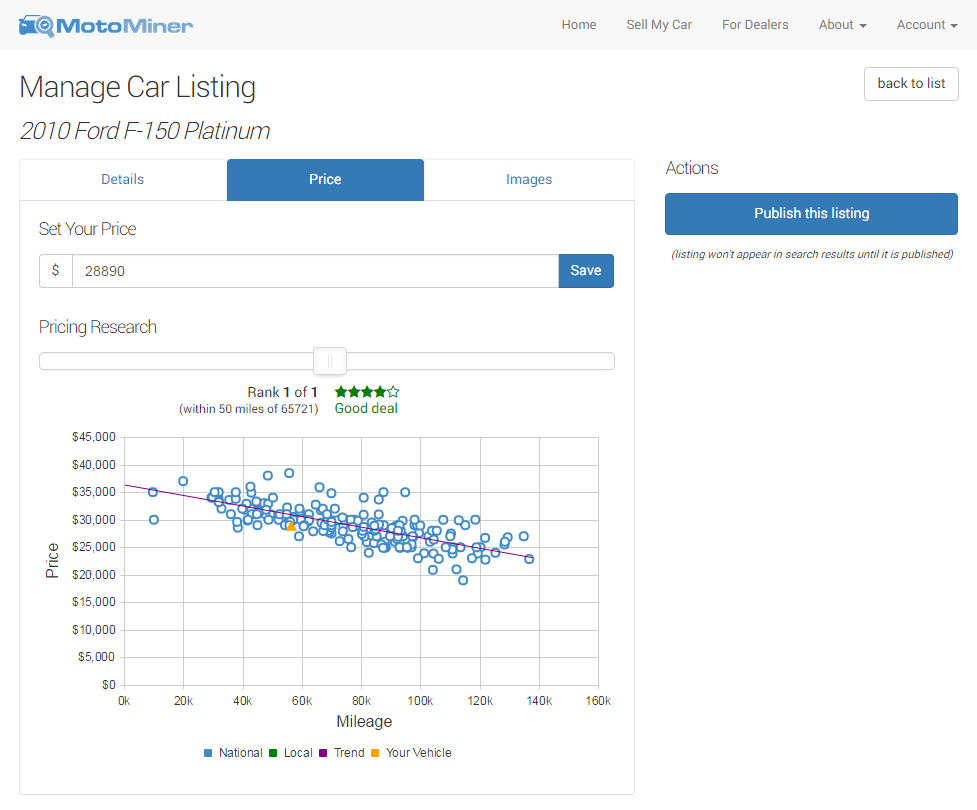
Task: Click the '2010 Ford F-150 Platinum' subtitle
Action: click(x=145, y=131)
